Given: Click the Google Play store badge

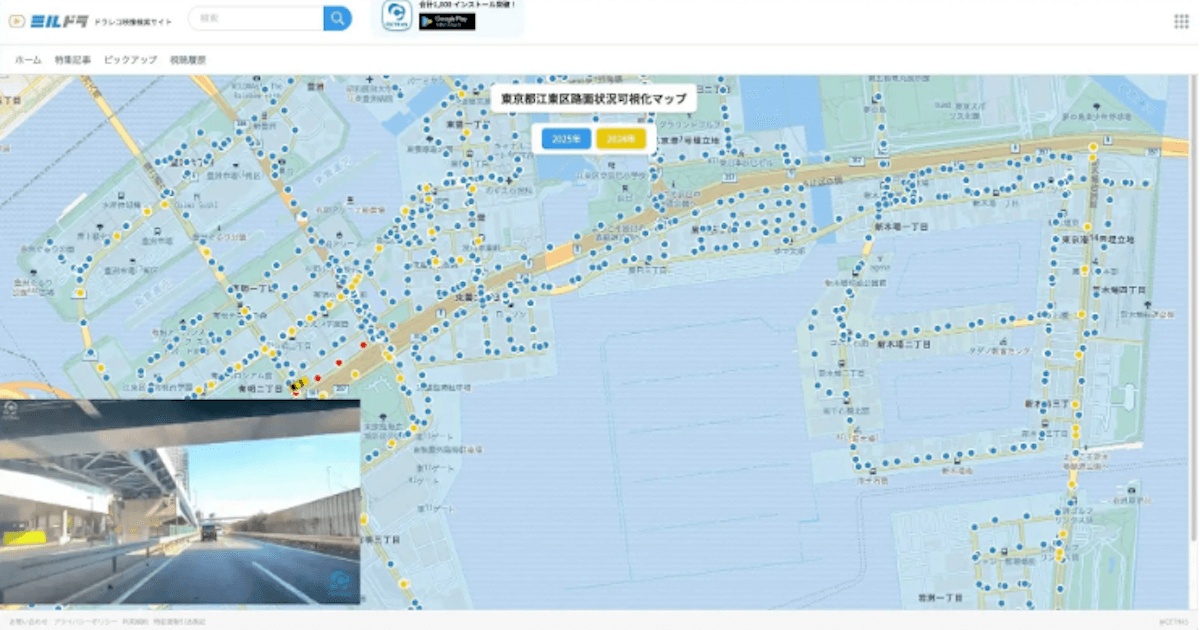Looking at the screenshot, I should [x=447, y=21].
